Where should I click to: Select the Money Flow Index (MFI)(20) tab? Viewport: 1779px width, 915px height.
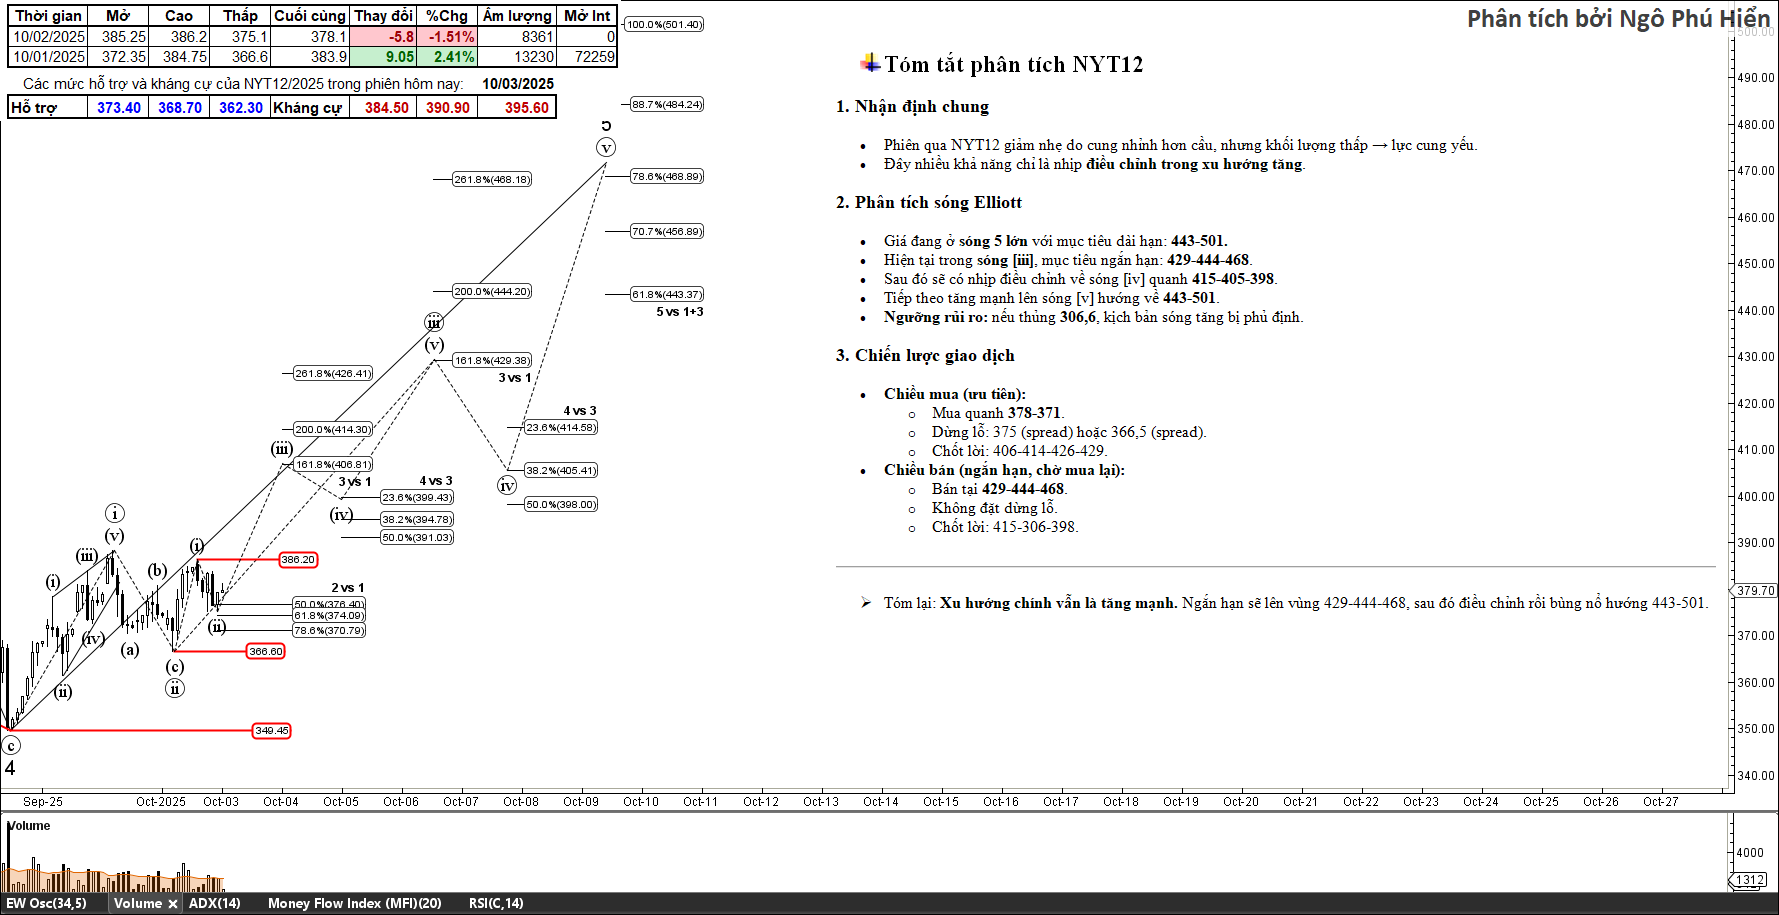[354, 904]
